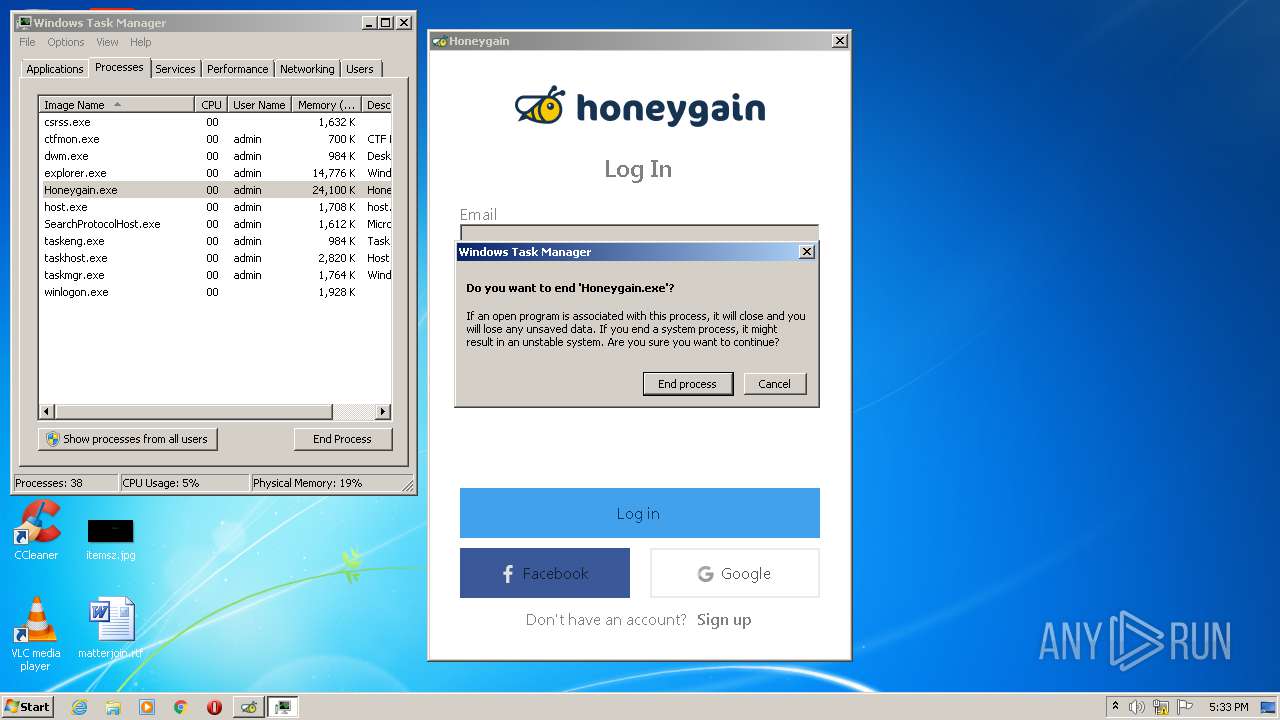The height and width of the screenshot is (720, 1280).
Task: Select the winlogon.exe process row
Action: coord(215,292)
